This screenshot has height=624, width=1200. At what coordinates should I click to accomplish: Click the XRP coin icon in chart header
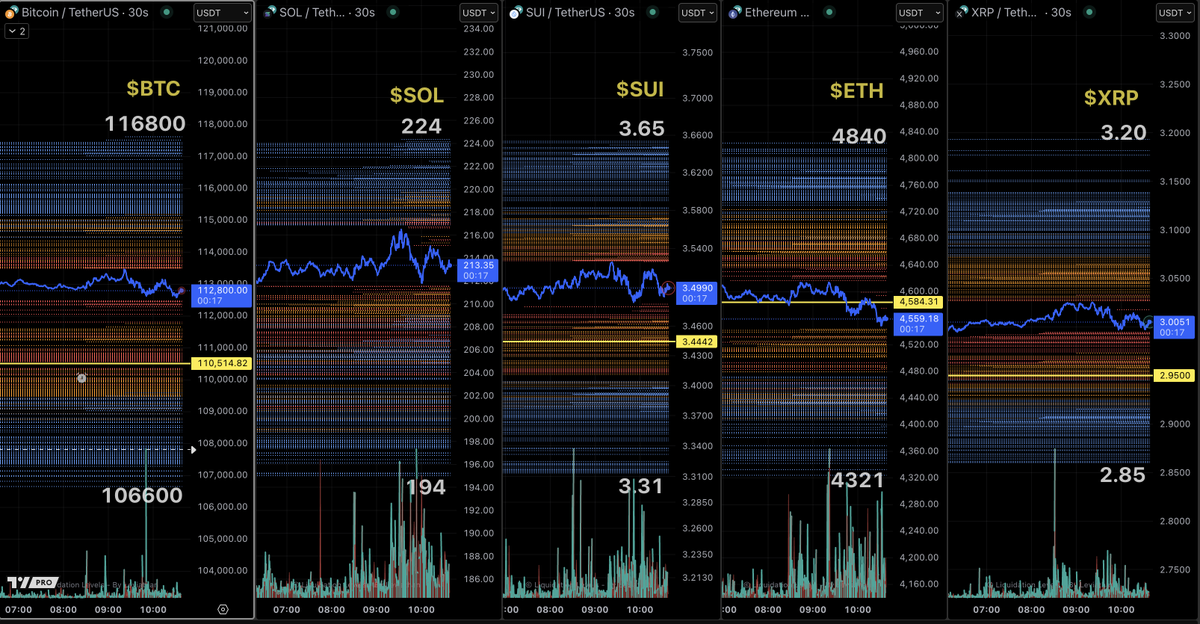click(961, 13)
